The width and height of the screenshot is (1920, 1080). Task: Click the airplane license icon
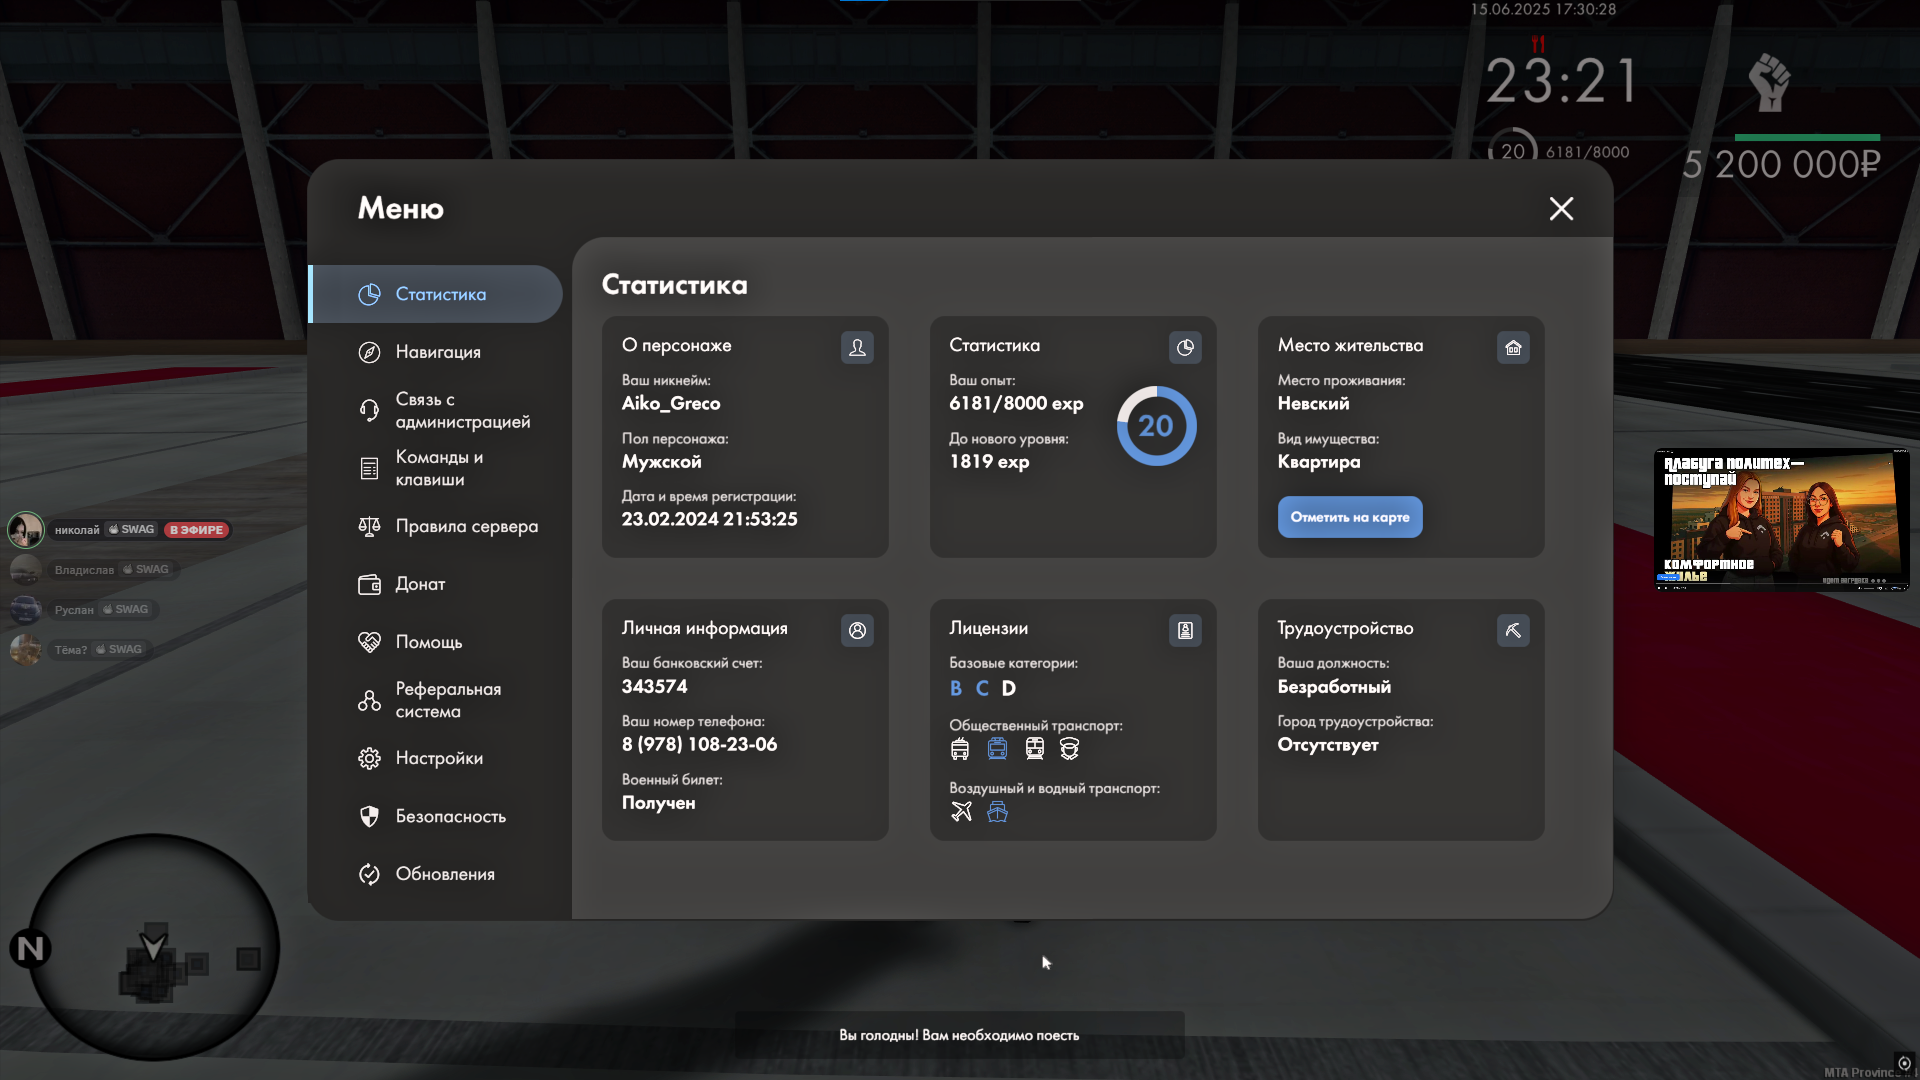(x=961, y=811)
